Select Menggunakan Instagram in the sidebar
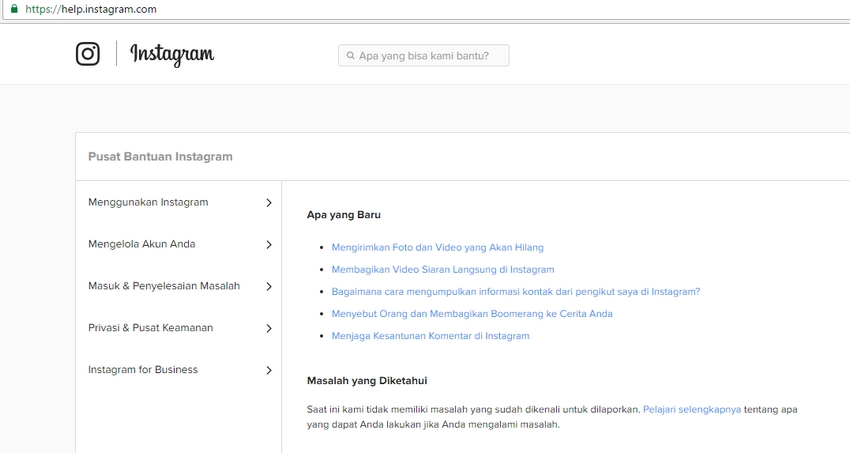 [x=148, y=202]
